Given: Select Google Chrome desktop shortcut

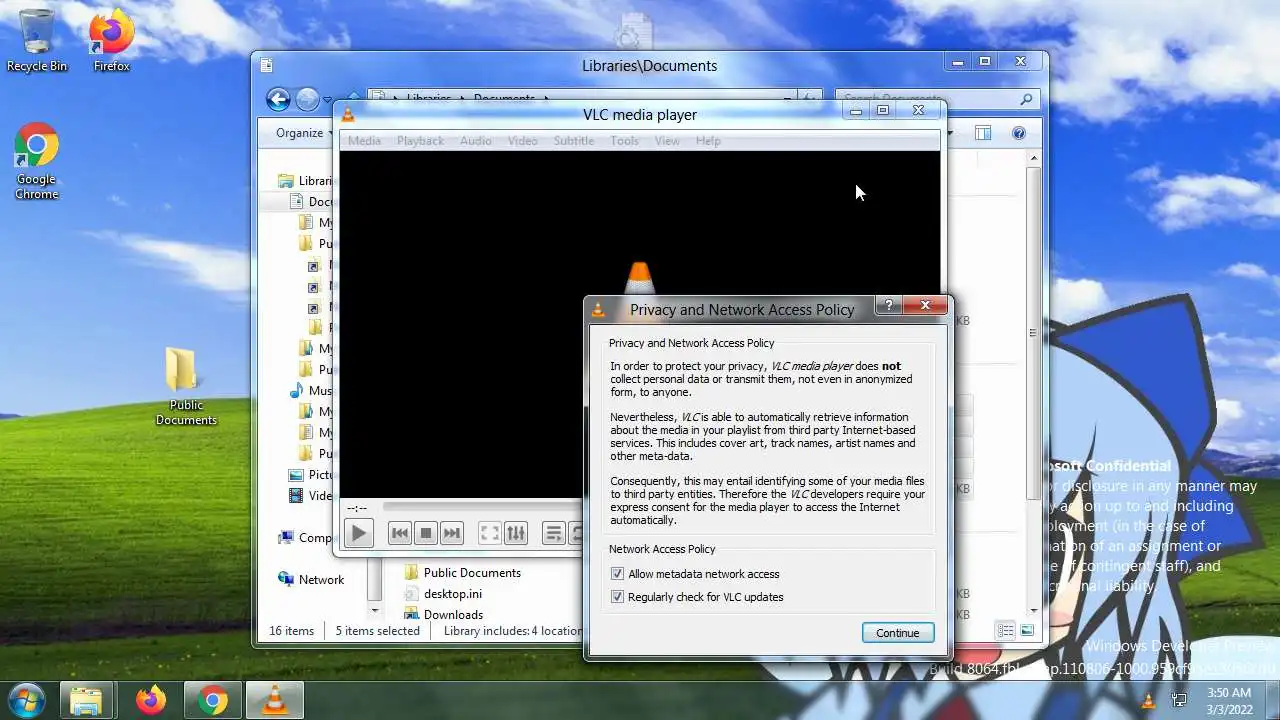Looking at the screenshot, I should tap(36, 162).
